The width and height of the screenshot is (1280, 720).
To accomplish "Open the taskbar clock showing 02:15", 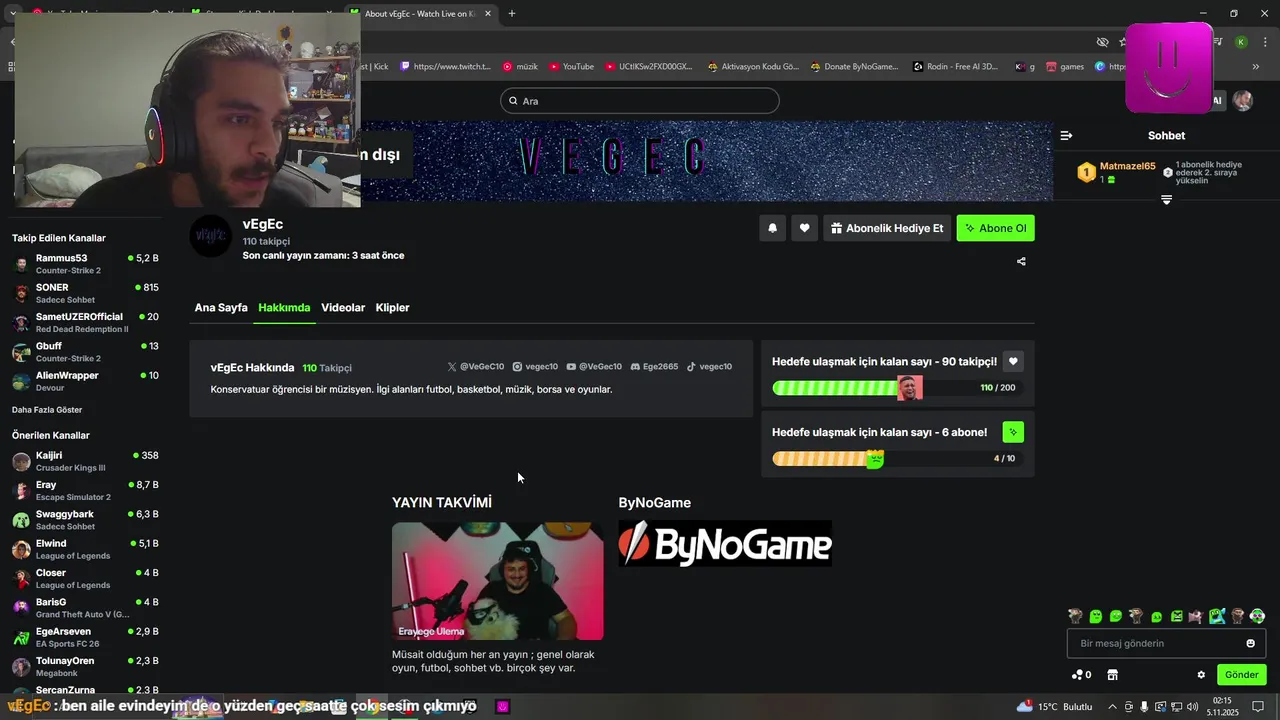I will [x=1222, y=706].
